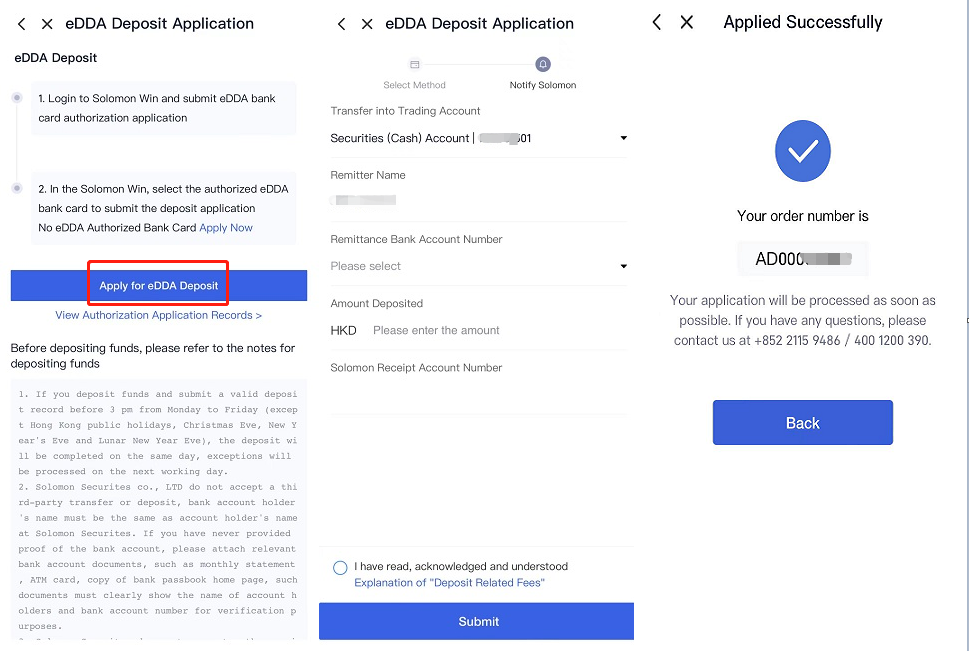Open View Authorization Application Records

[159, 315]
